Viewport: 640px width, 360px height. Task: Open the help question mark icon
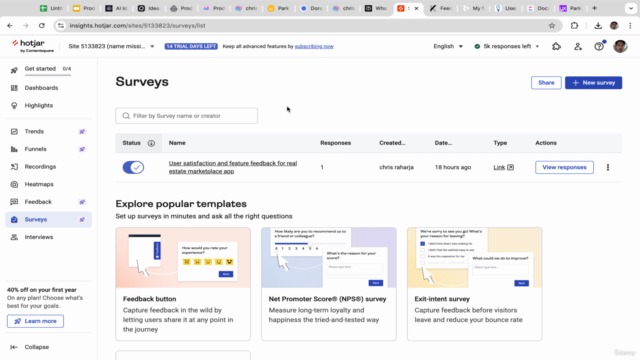point(599,47)
